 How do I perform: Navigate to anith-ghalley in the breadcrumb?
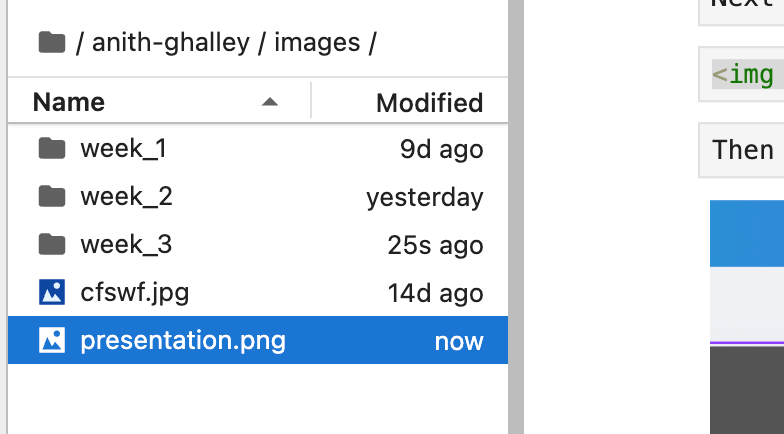point(176,43)
